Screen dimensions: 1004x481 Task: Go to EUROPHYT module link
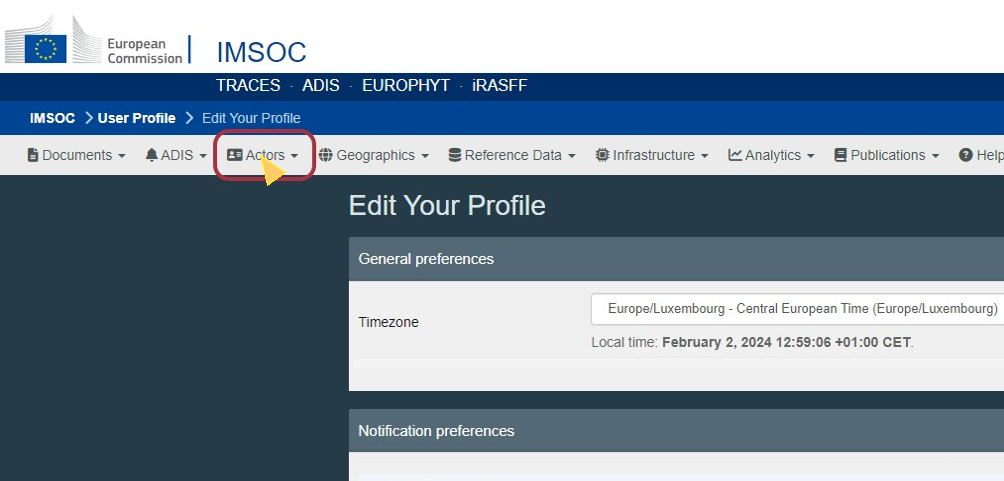pyautogui.click(x=406, y=86)
